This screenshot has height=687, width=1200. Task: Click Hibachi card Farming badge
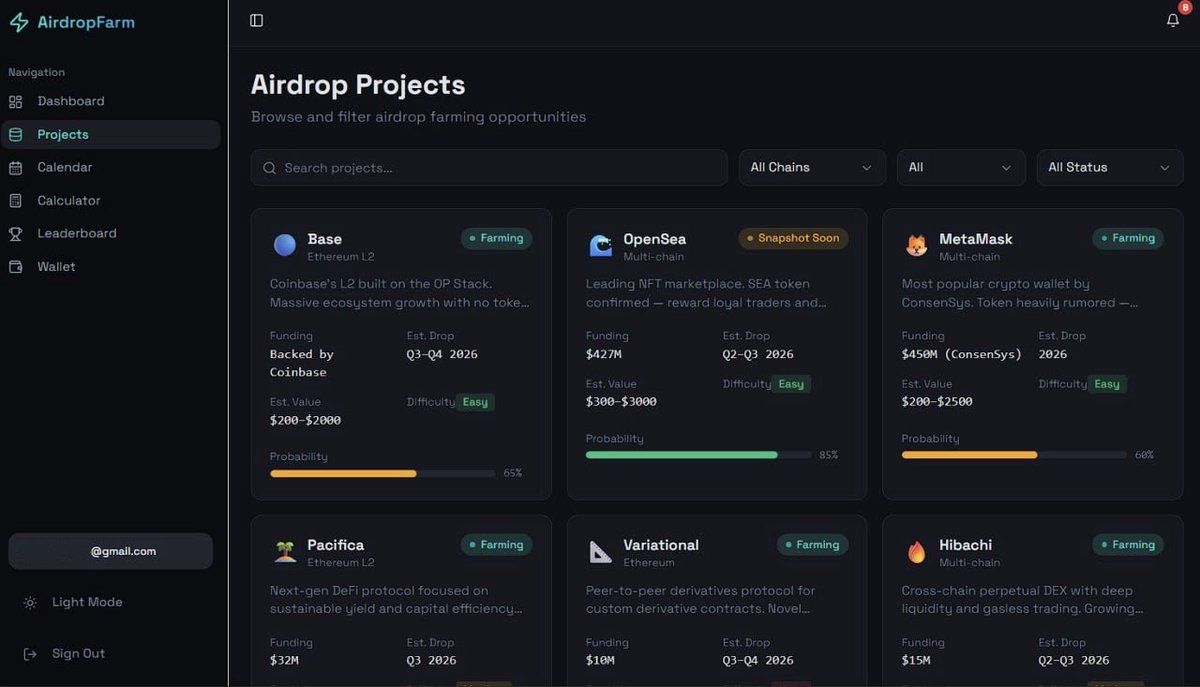tap(1128, 545)
